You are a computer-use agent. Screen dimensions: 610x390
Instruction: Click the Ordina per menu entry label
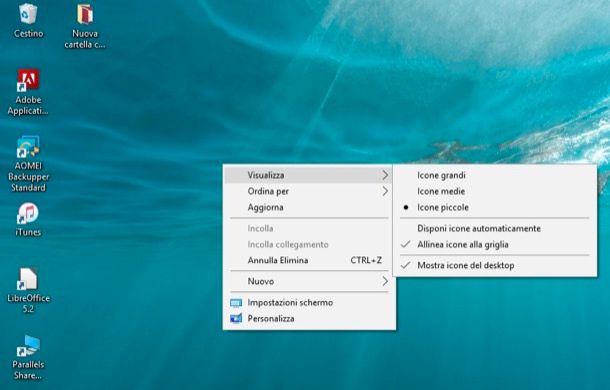pos(268,191)
